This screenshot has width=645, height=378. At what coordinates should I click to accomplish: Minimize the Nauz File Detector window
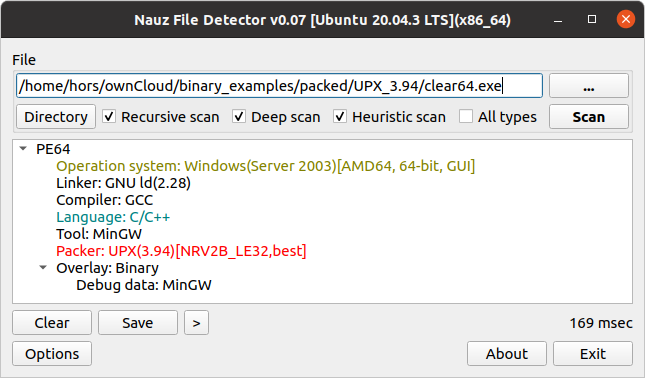558,20
